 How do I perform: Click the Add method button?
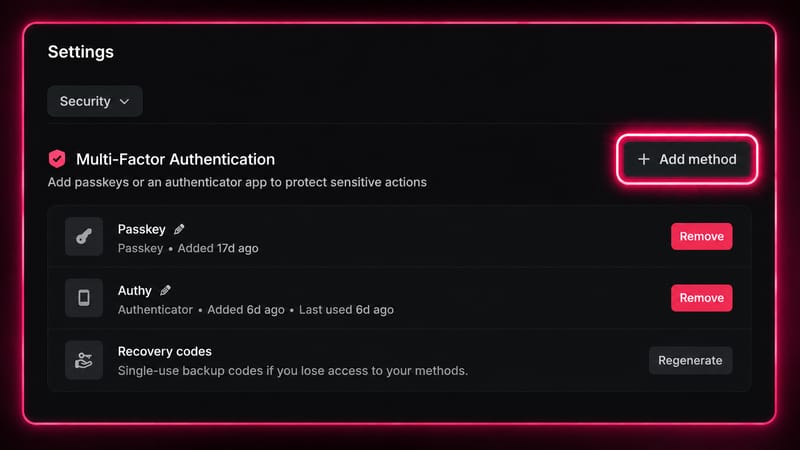coord(687,159)
